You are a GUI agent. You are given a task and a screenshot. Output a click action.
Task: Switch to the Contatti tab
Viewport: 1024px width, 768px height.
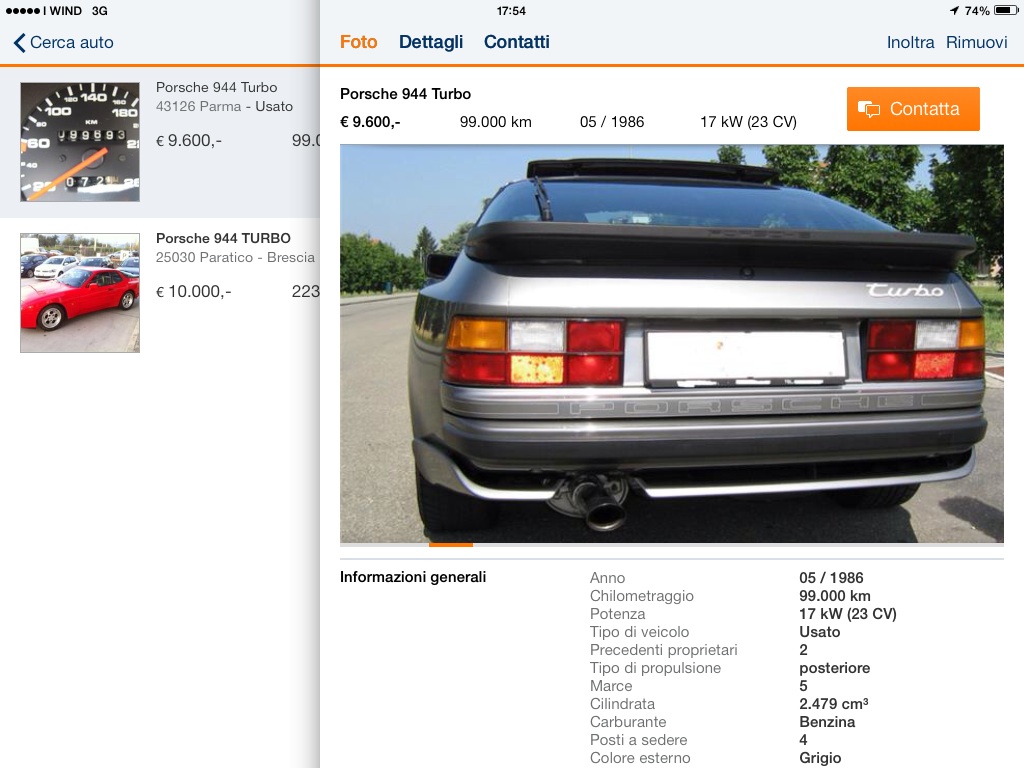pos(517,42)
